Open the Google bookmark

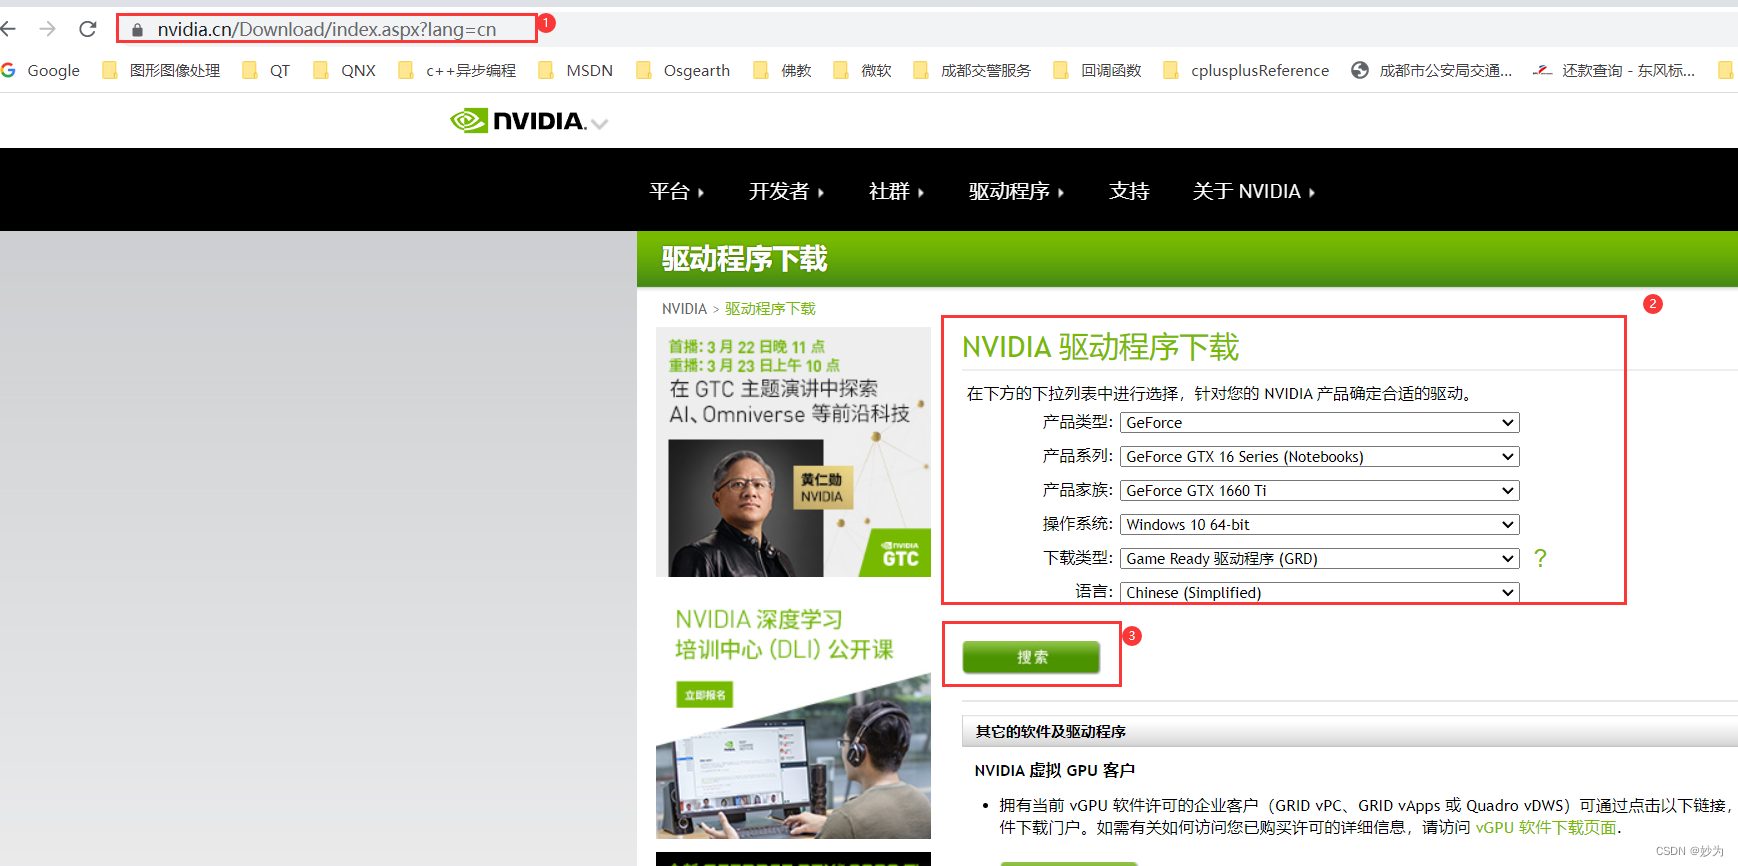coord(41,70)
